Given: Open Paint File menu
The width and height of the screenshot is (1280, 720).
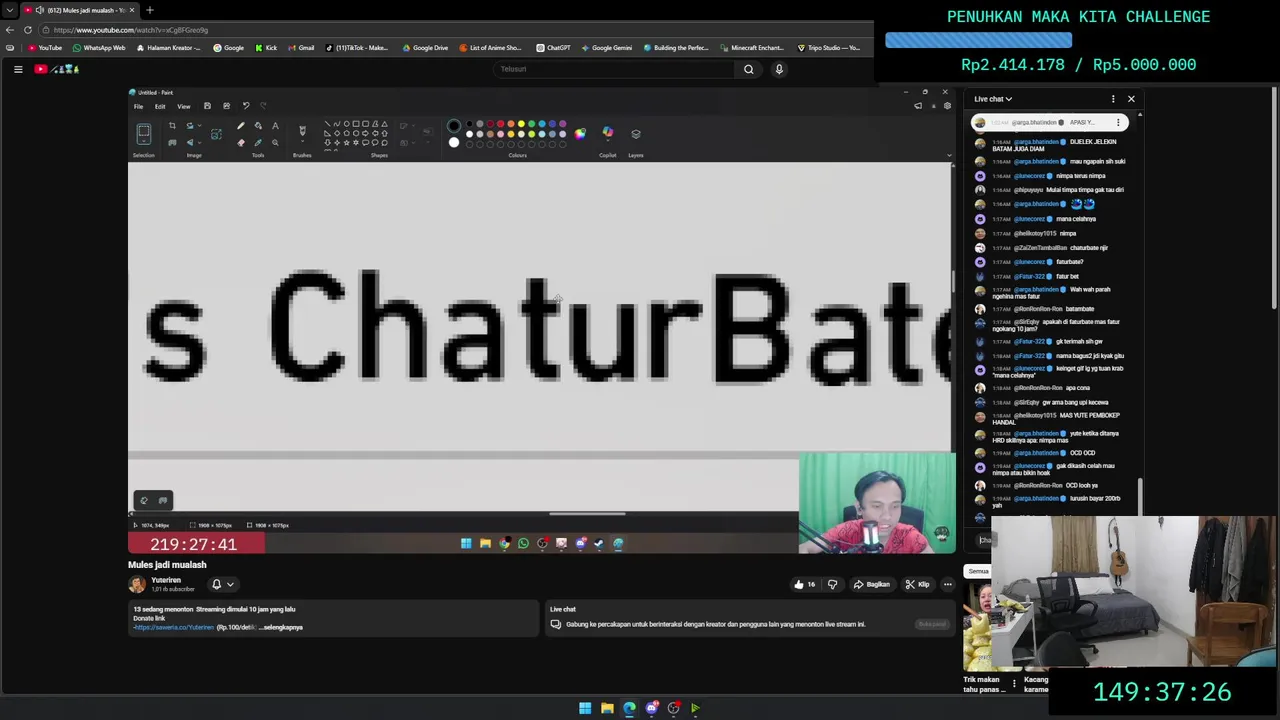Looking at the screenshot, I should [x=139, y=106].
